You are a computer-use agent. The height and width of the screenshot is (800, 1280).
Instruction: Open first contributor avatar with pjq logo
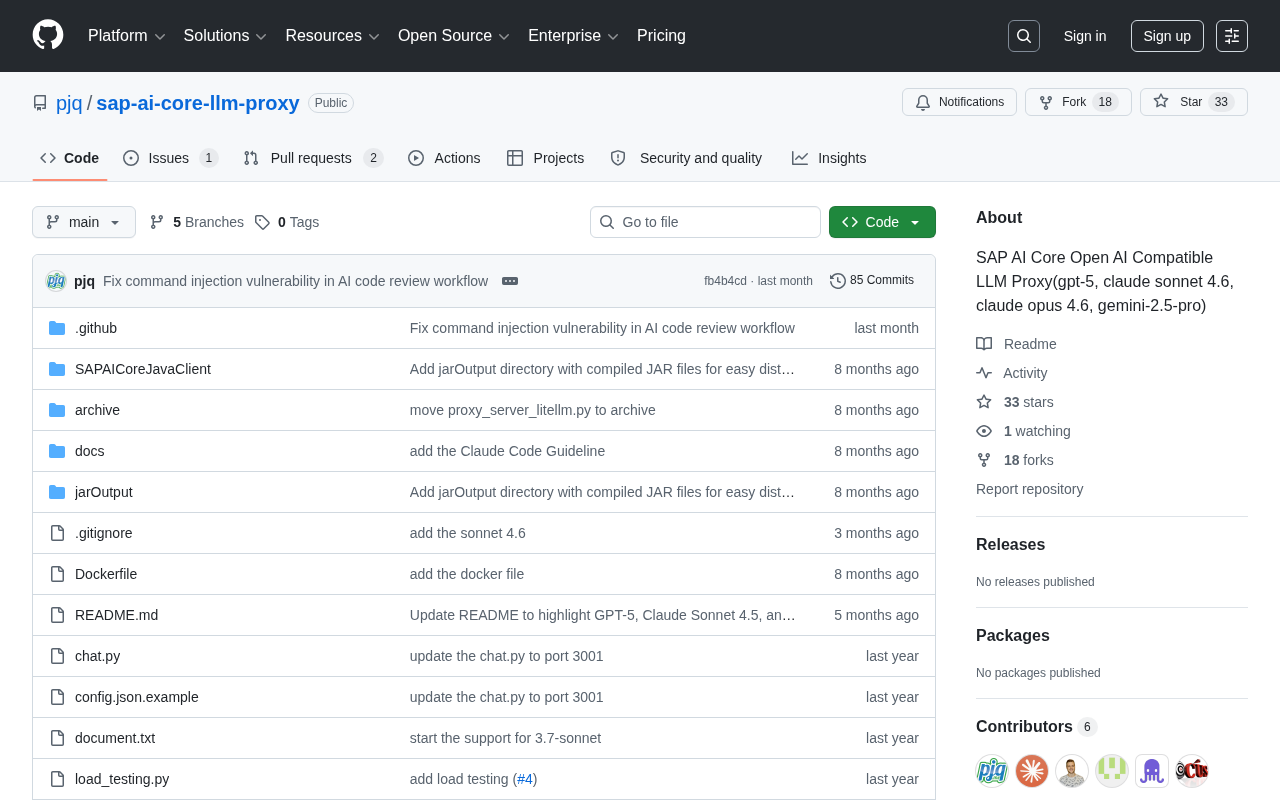(x=992, y=771)
